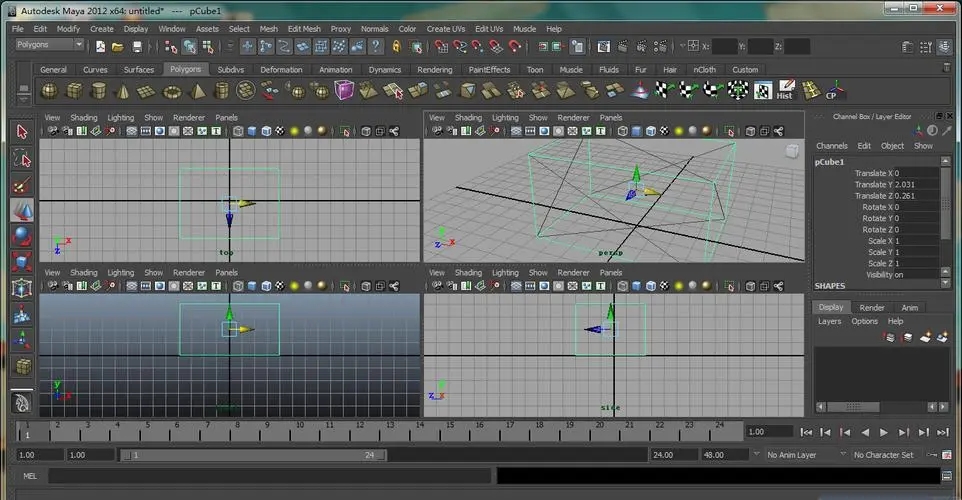
Task: Go to end of playback range
Action: (x=943, y=433)
